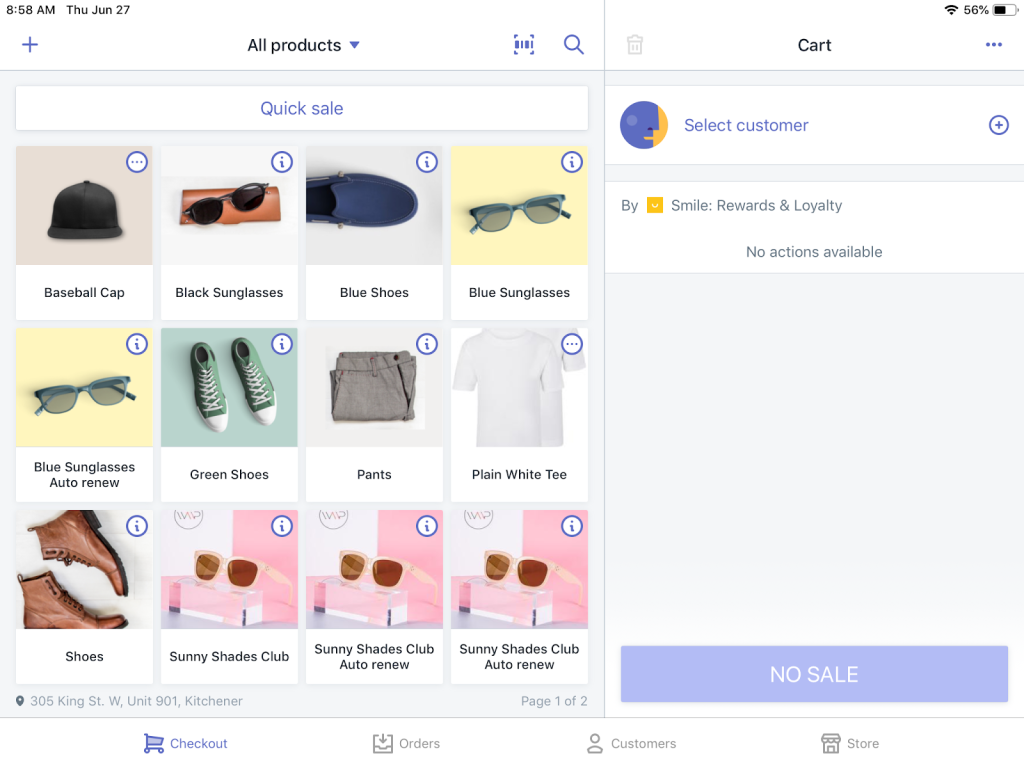
Task: Click Smile: Rewards & Loyalty label
Action: [756, 205]
